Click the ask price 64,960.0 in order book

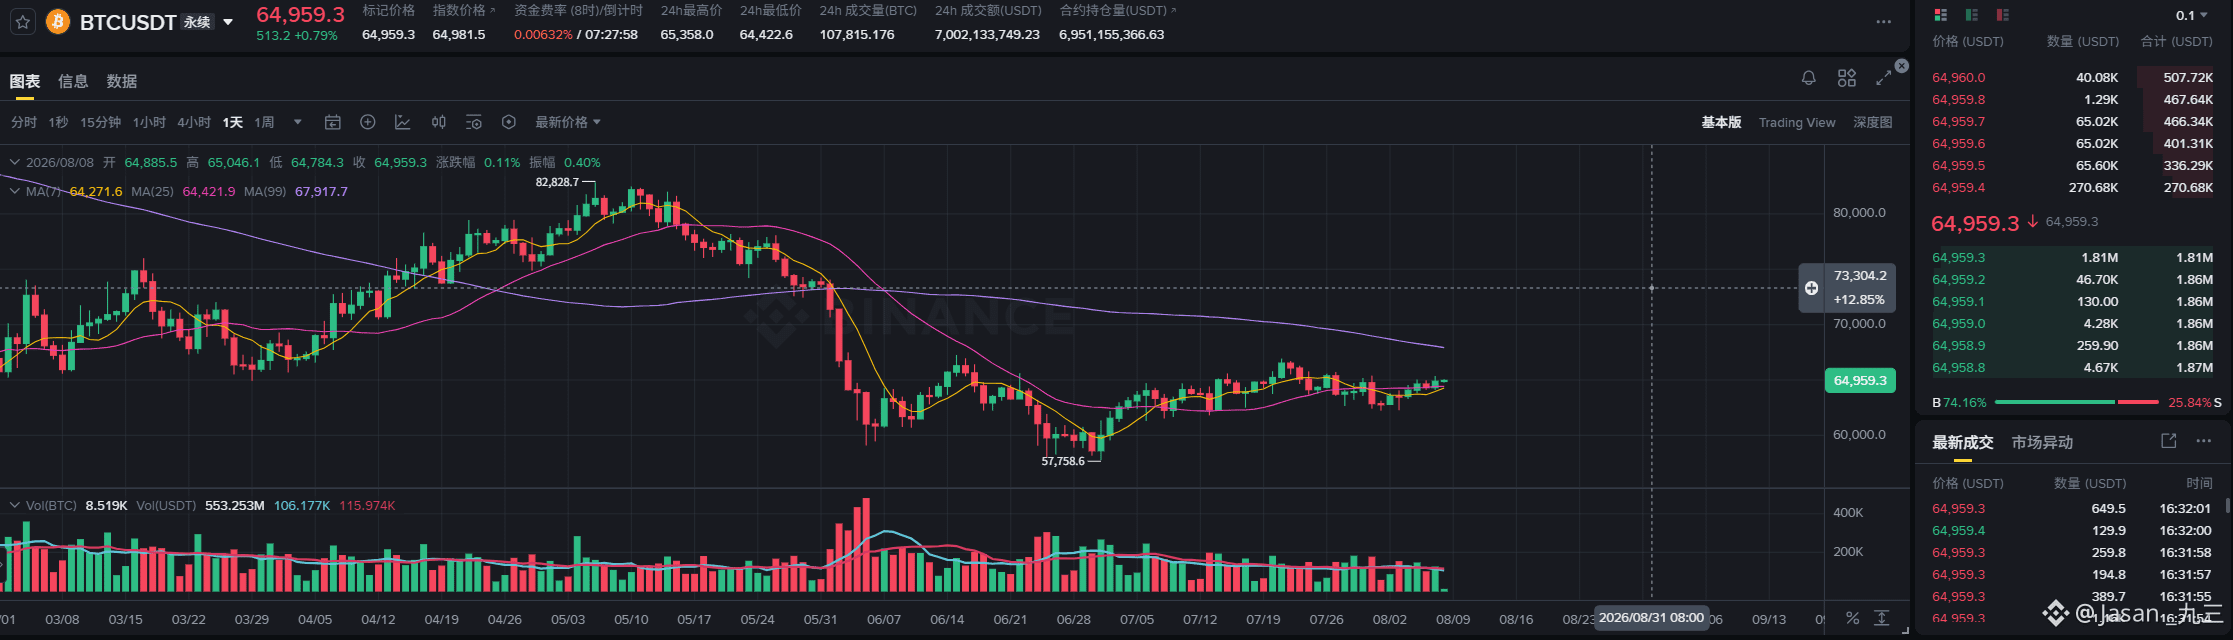1959,77
